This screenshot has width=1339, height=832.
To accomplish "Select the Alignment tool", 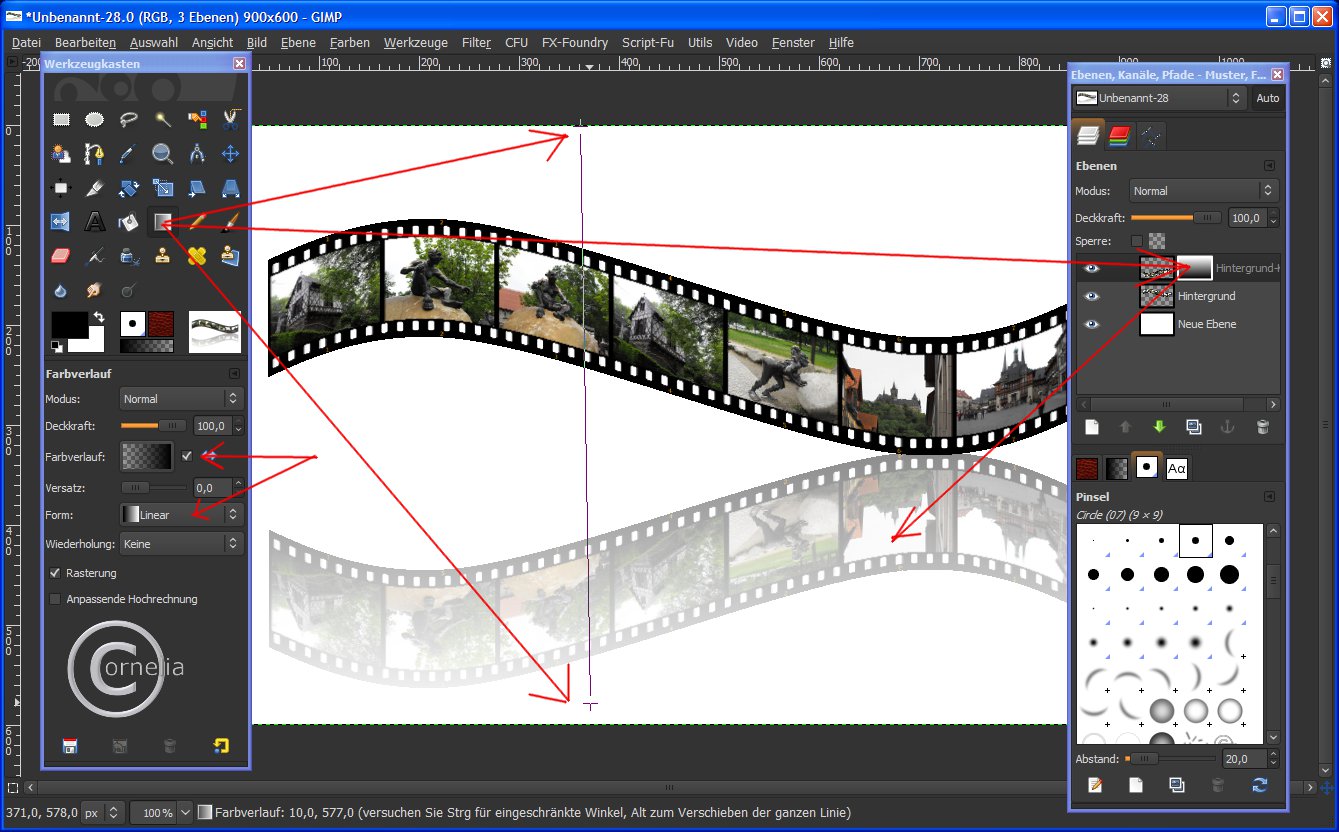I will pos(61,188).
